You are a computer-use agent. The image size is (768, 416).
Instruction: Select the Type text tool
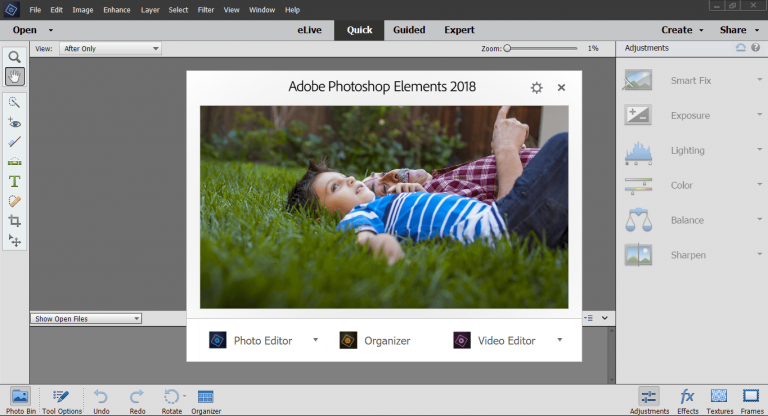click(14, 181)
